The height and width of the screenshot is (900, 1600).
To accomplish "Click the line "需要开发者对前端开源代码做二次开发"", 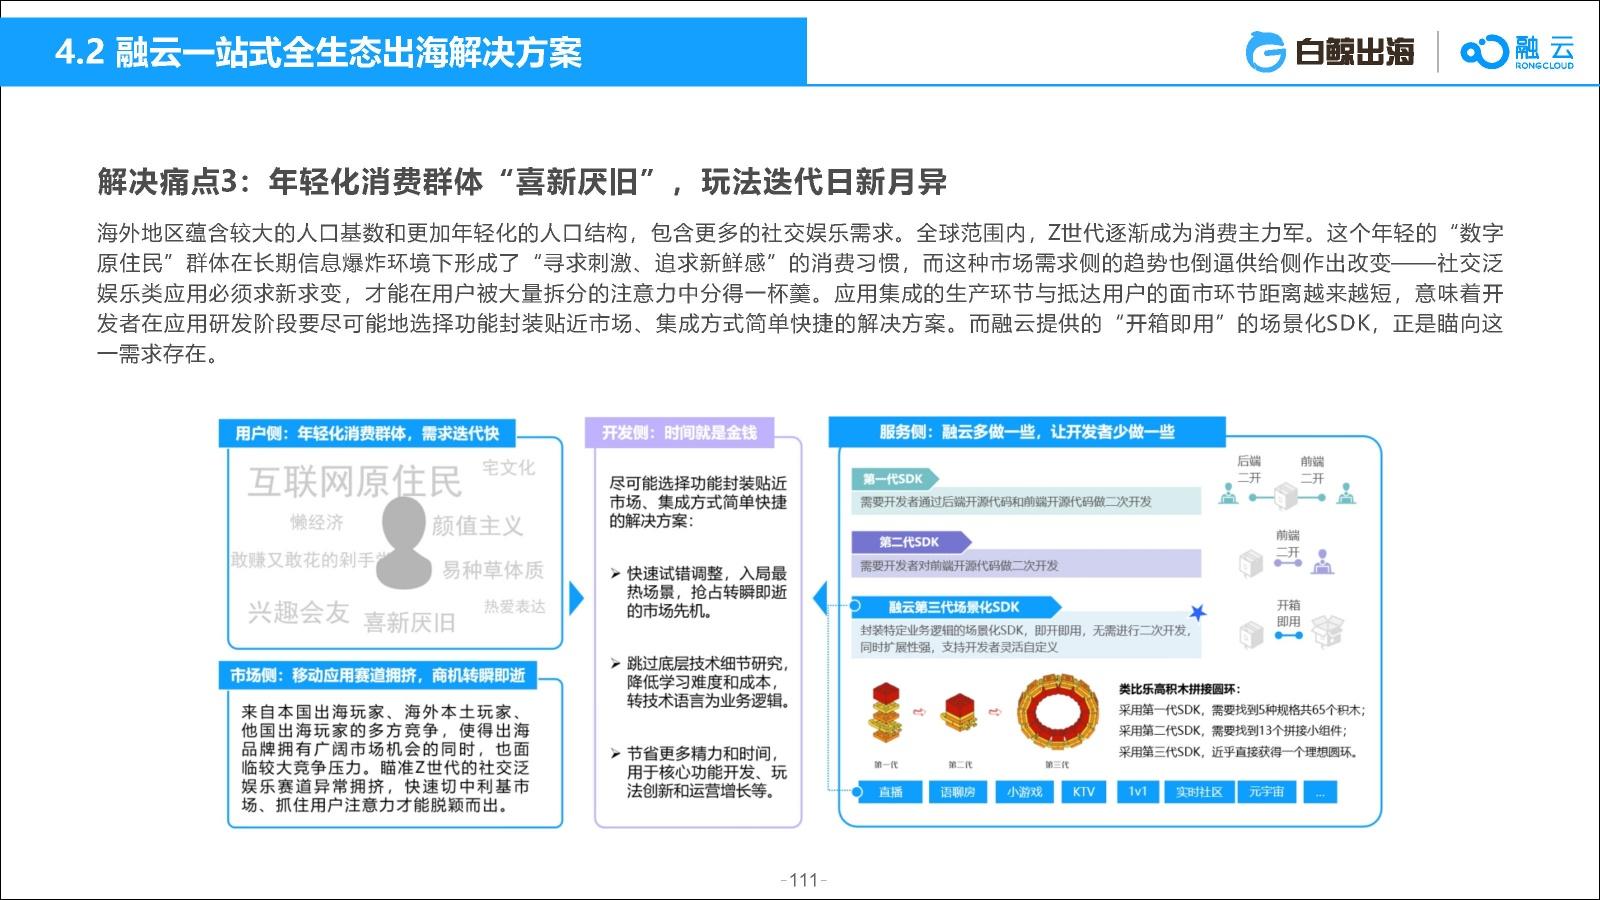I will click(x=959, y=565).
